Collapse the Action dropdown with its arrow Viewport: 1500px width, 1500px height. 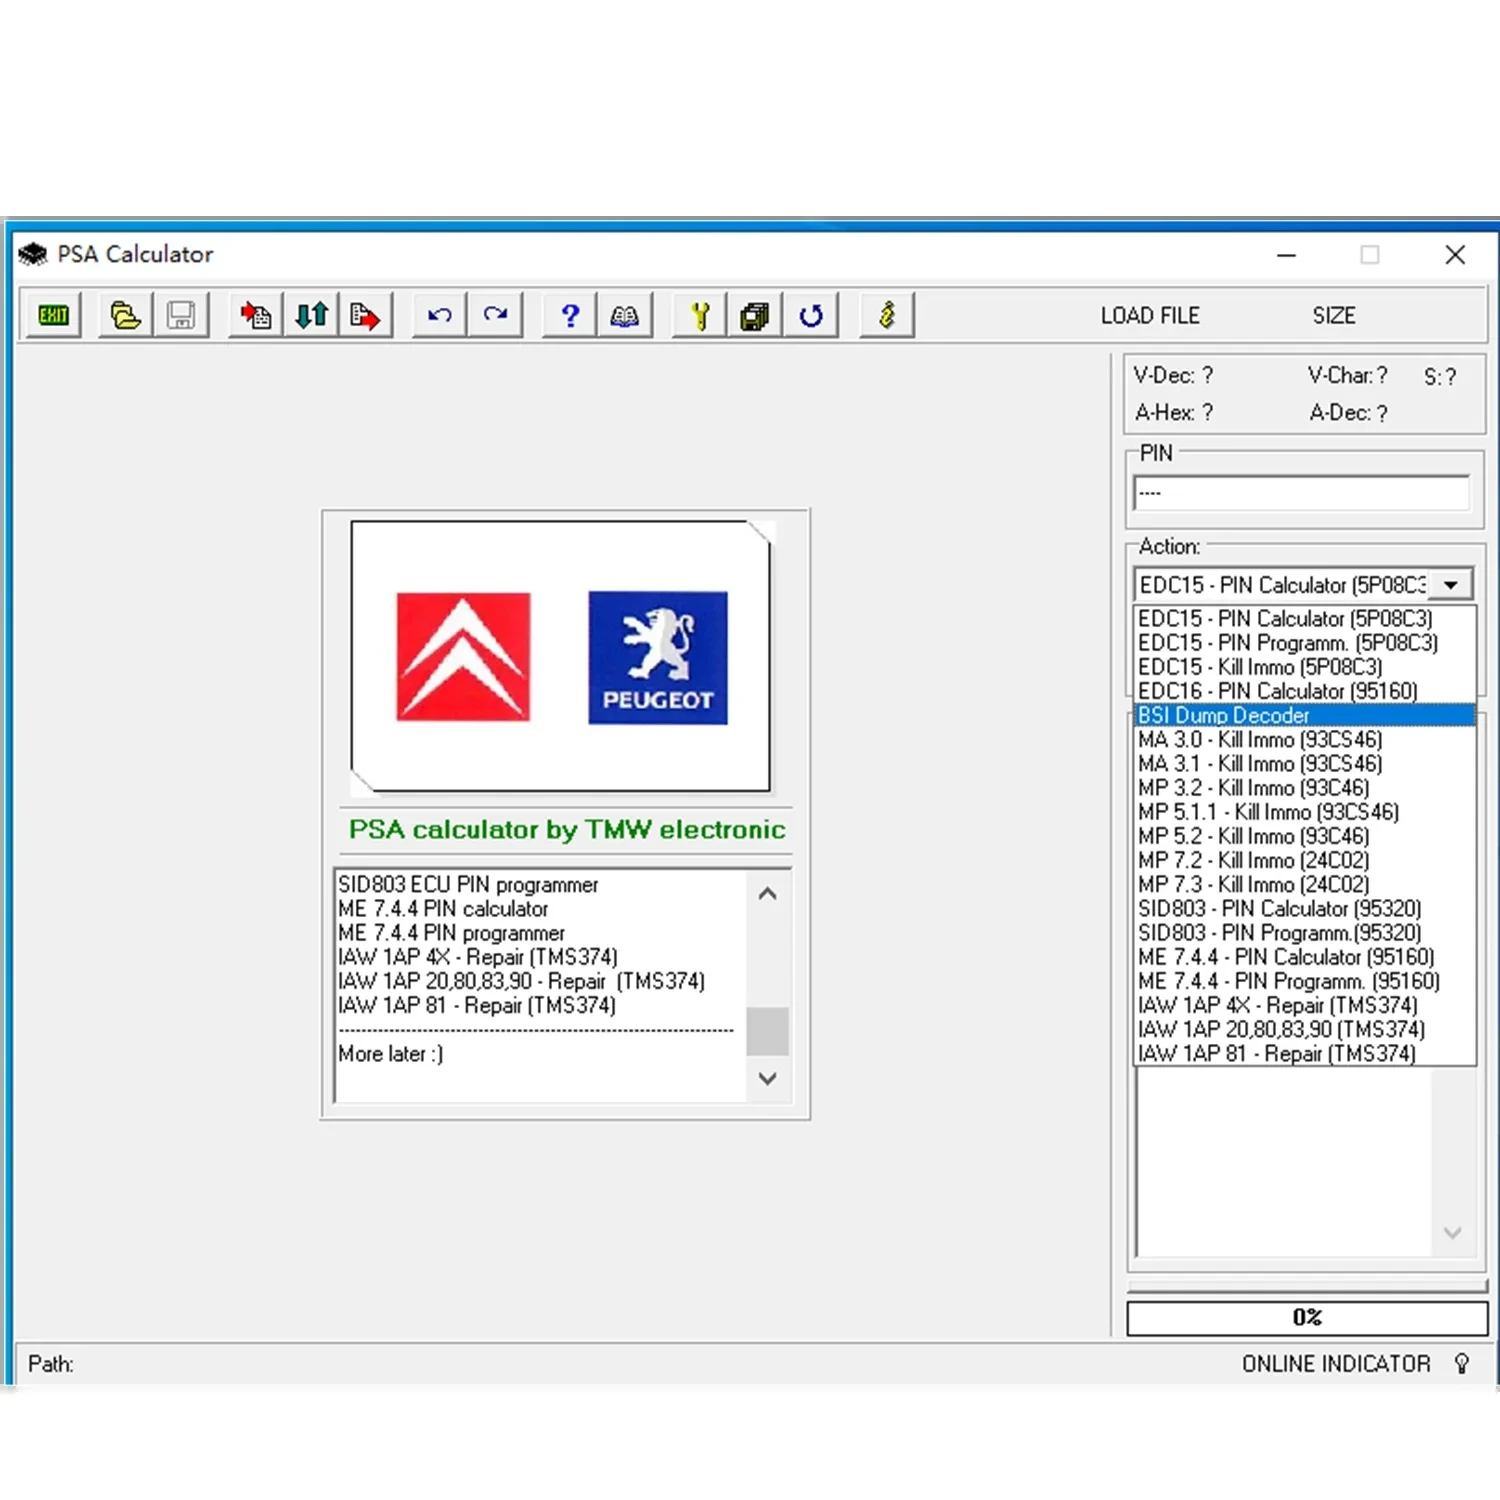1451,585
